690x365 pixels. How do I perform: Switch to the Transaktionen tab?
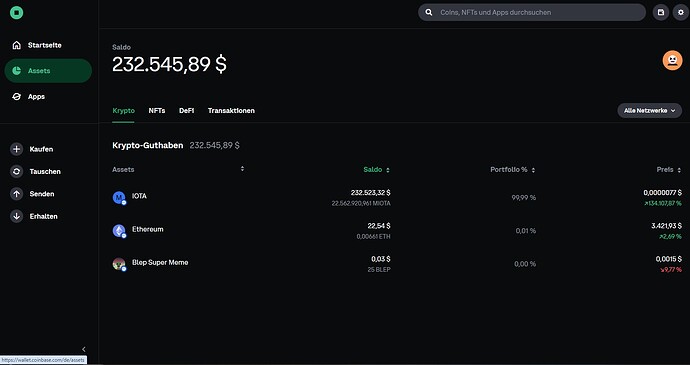(x=231, y=111)
